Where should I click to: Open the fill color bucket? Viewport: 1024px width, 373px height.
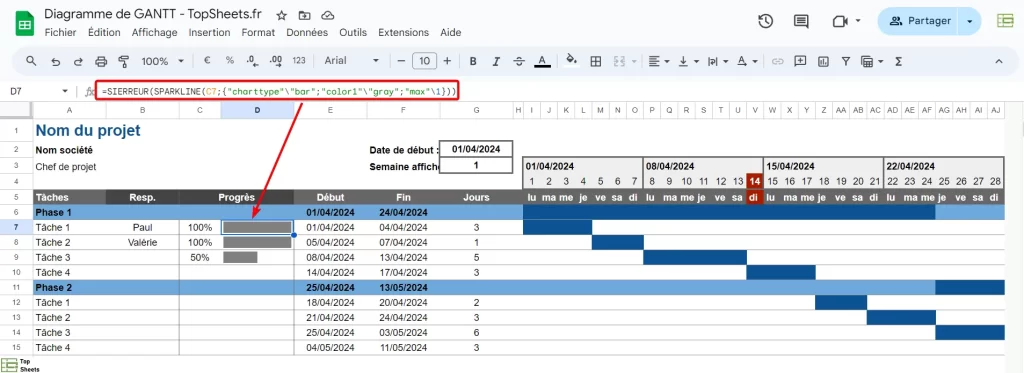[x=571, y=61]
